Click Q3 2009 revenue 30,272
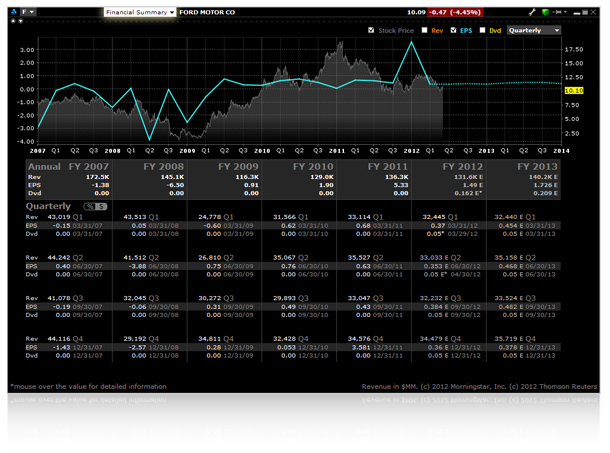610x453 pixels. [210, 298]
